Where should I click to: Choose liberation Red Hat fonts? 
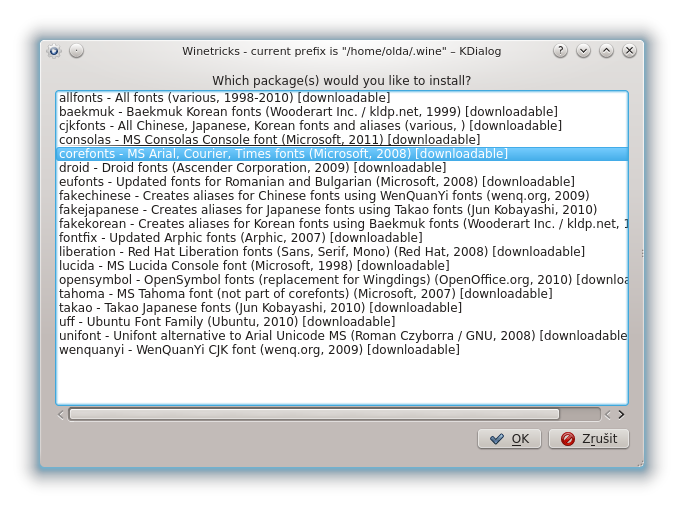[342, 251]
